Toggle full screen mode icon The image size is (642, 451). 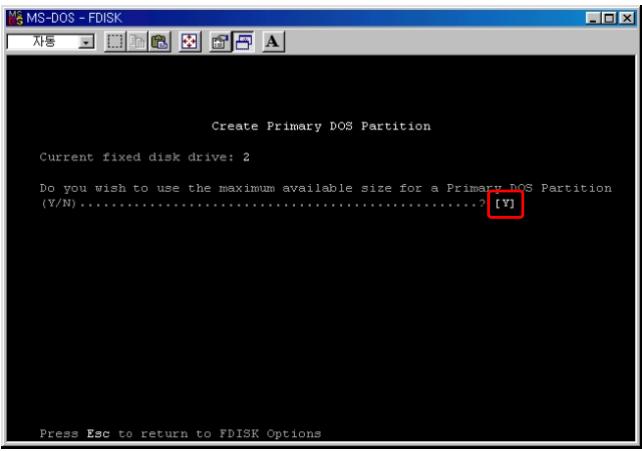pos(189,42)
